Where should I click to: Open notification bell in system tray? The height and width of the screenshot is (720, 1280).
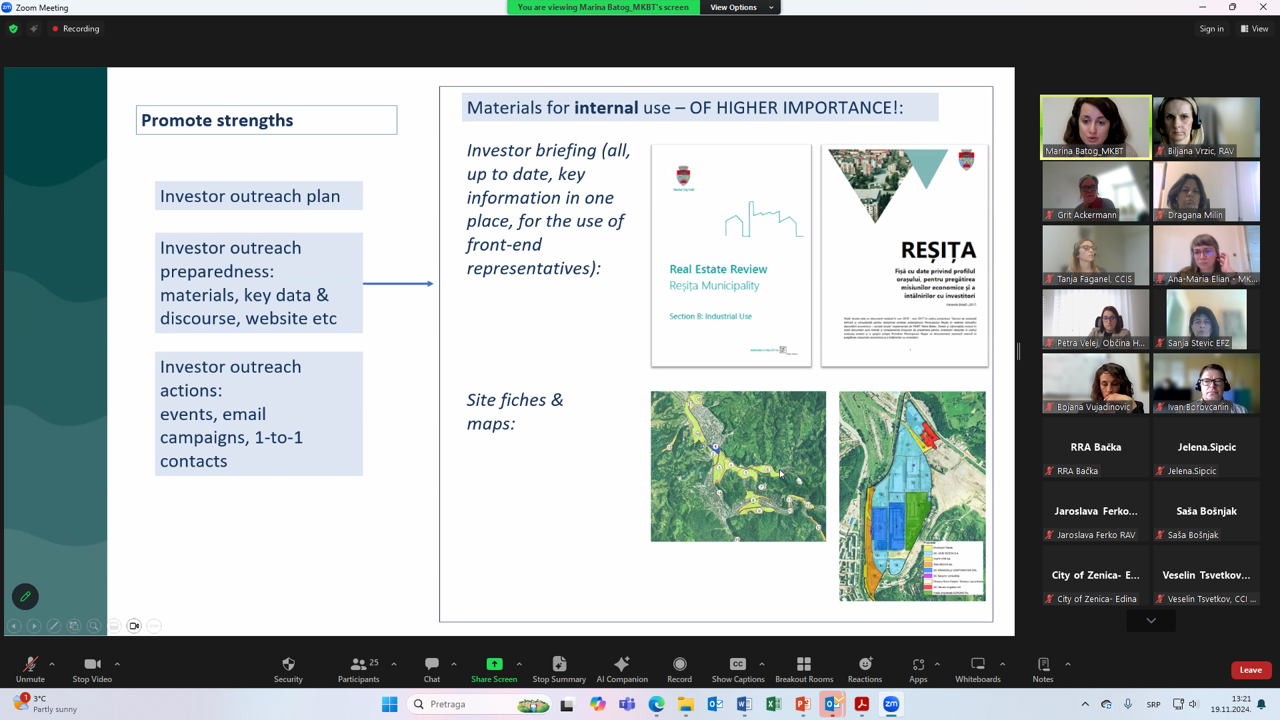[1262, 704]
